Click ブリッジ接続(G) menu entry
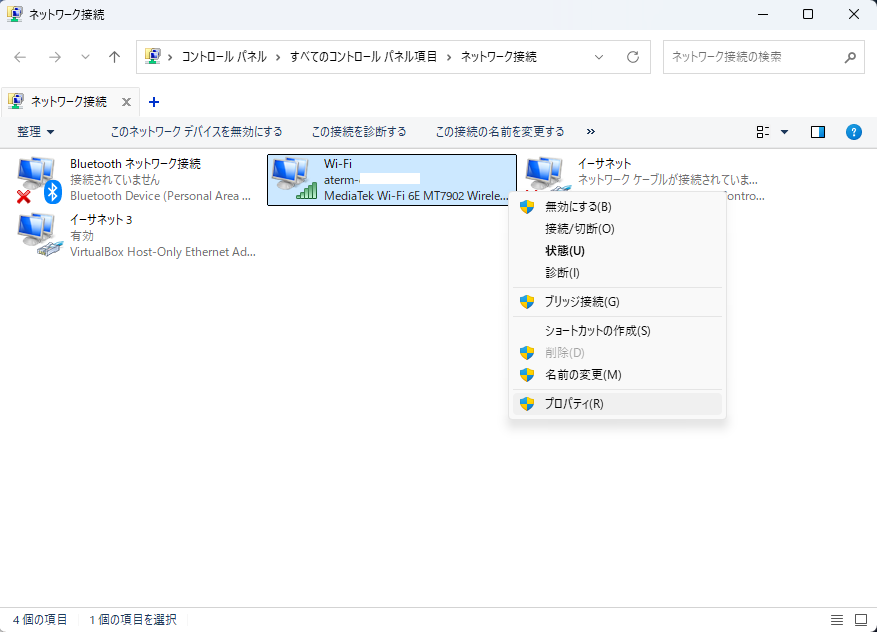 coord(581,302)
